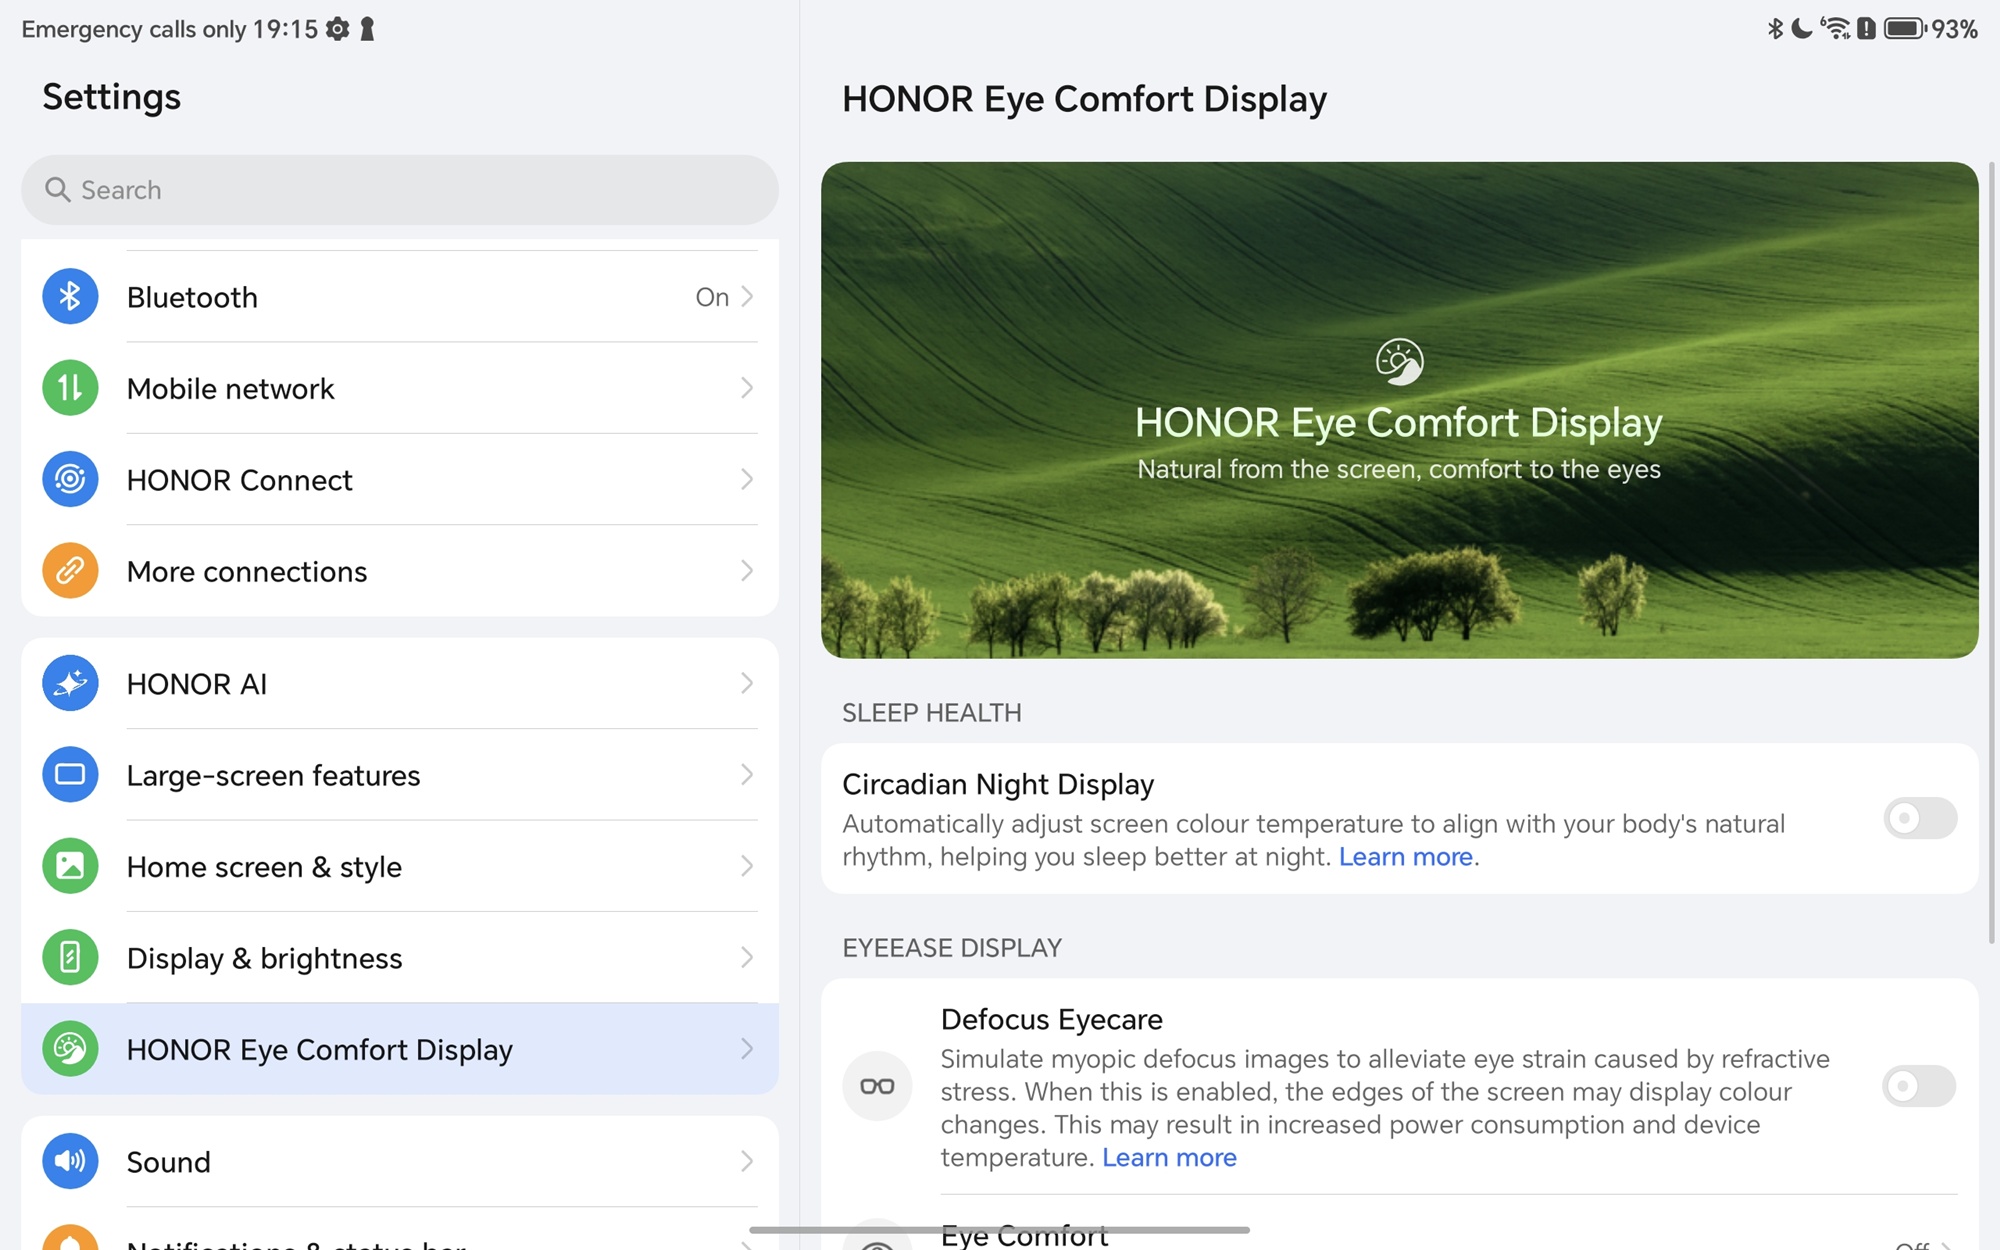Click the HONOR Connect icon
Image resolution: width=2000 pixels, height=1250 pixels.
(x=70, y=480)
